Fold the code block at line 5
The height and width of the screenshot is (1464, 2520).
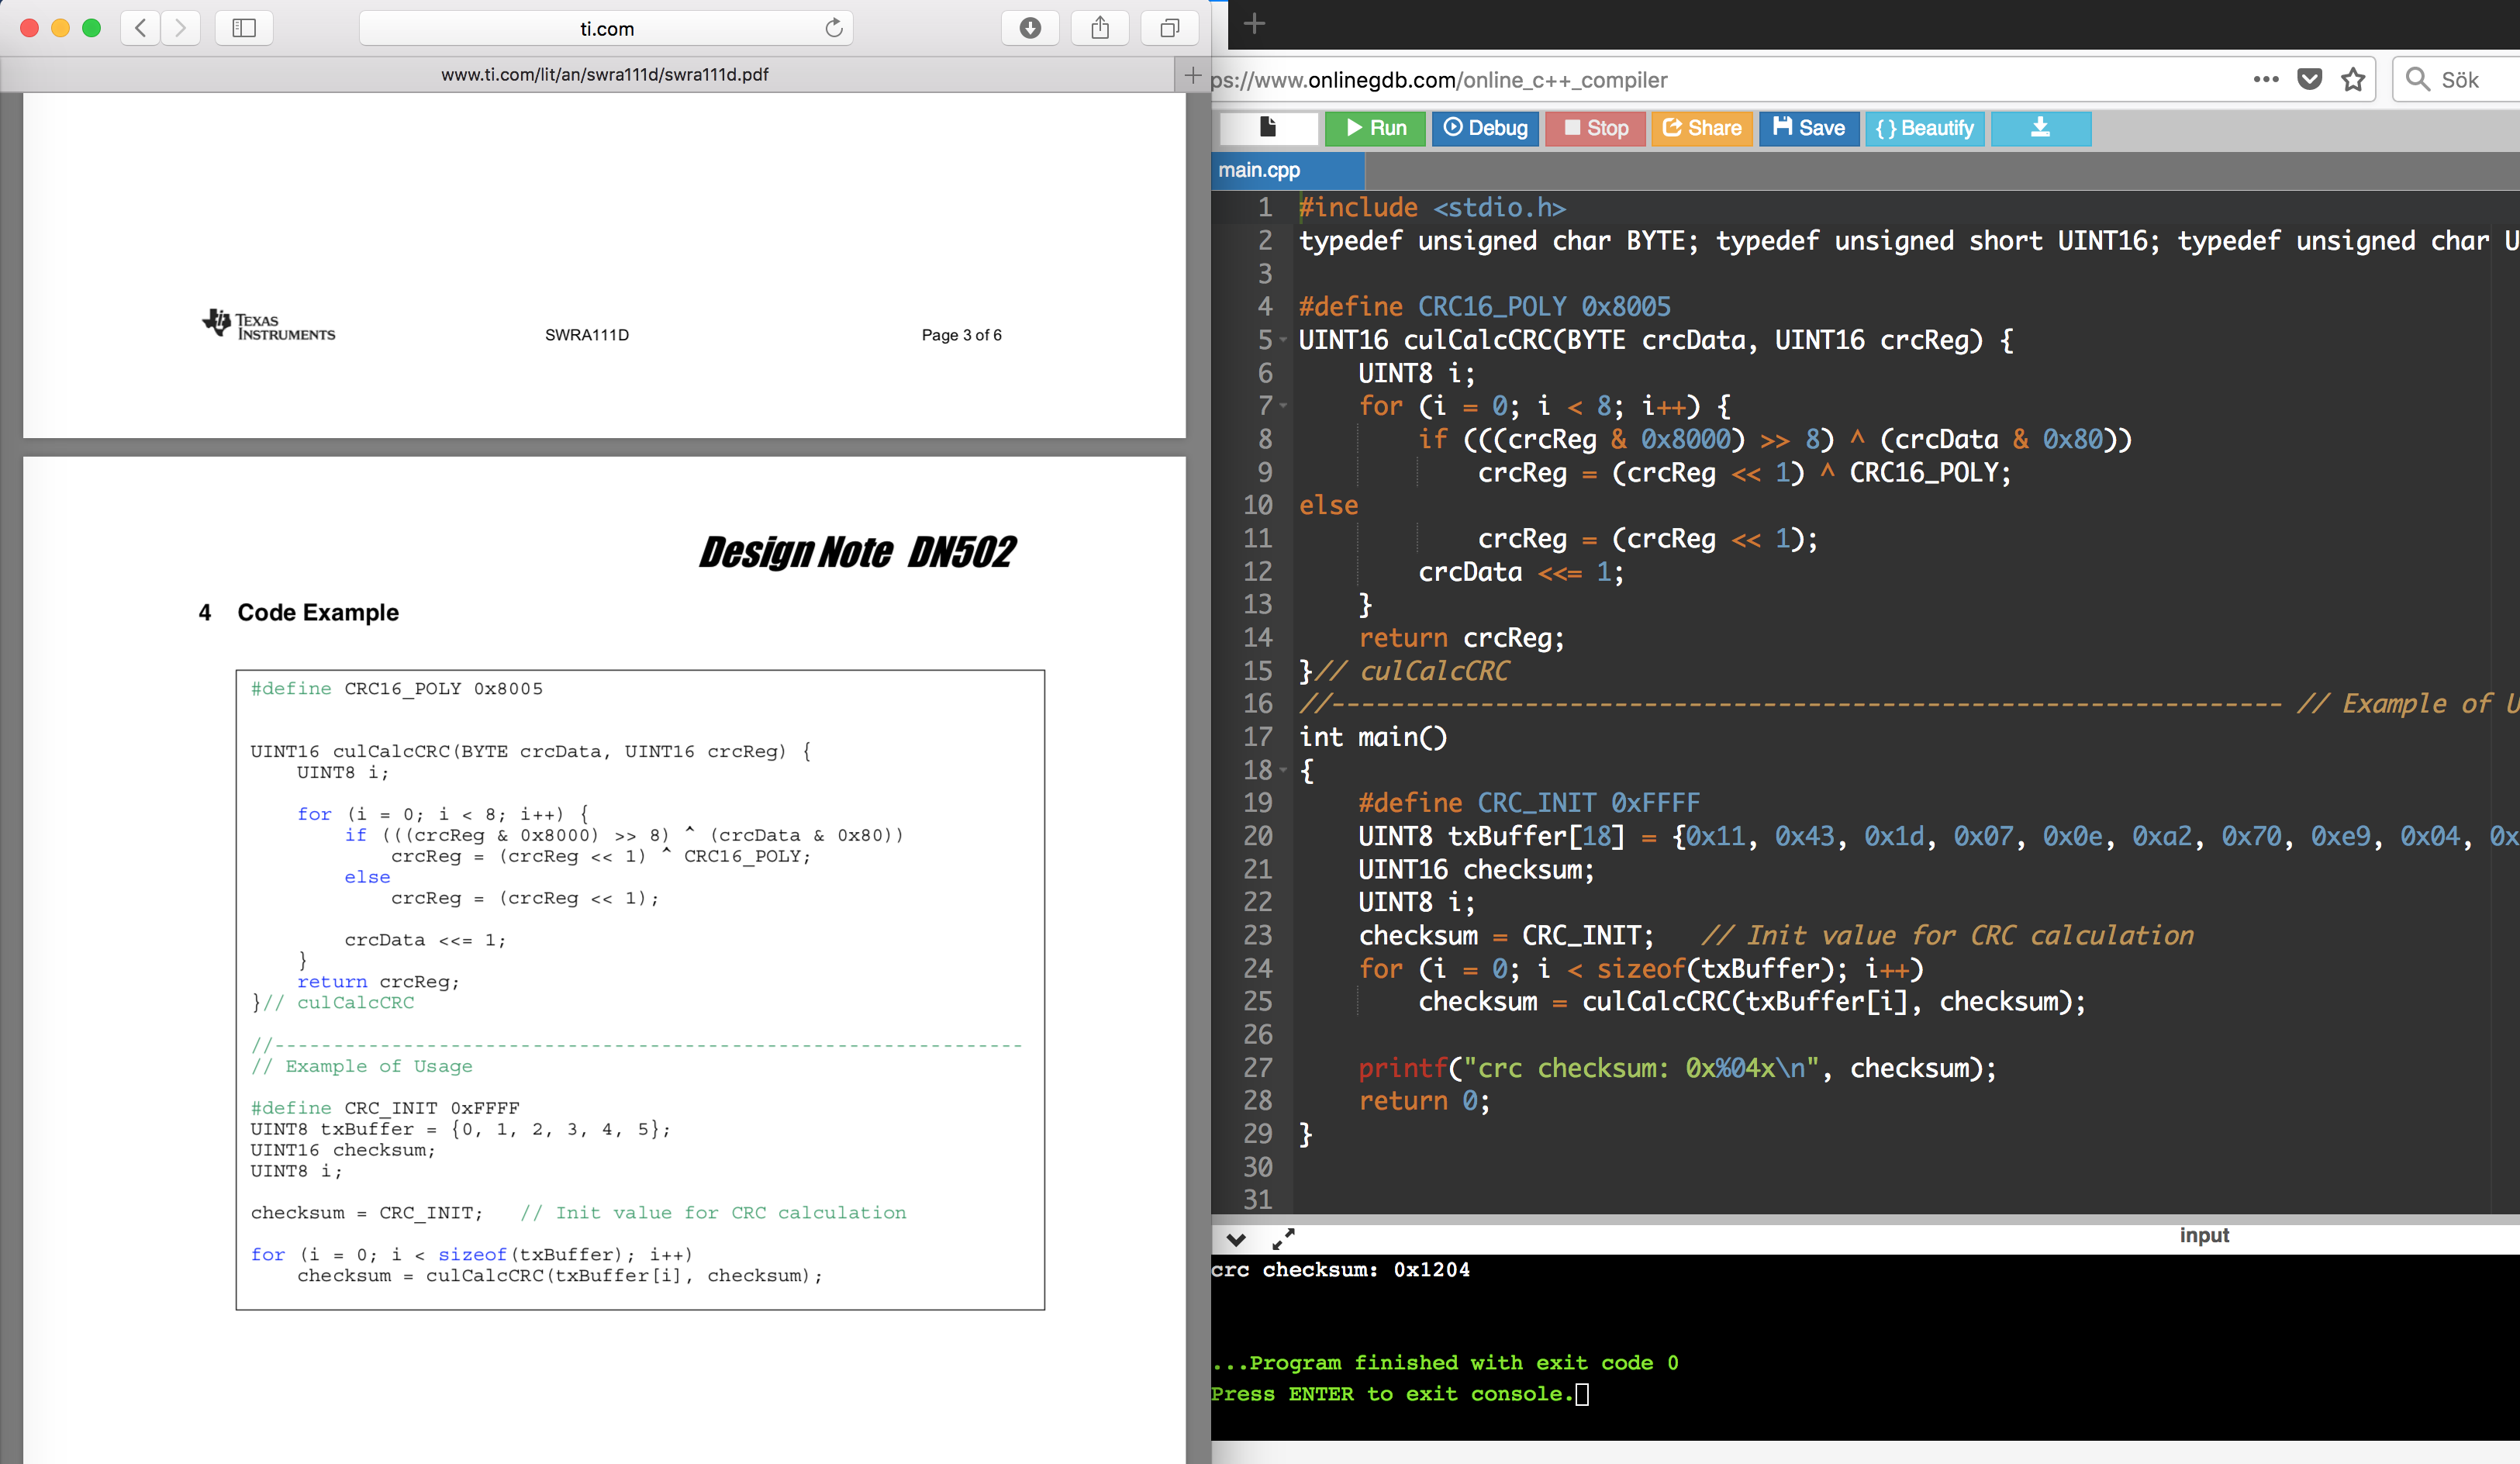(x=1283, y=340)
